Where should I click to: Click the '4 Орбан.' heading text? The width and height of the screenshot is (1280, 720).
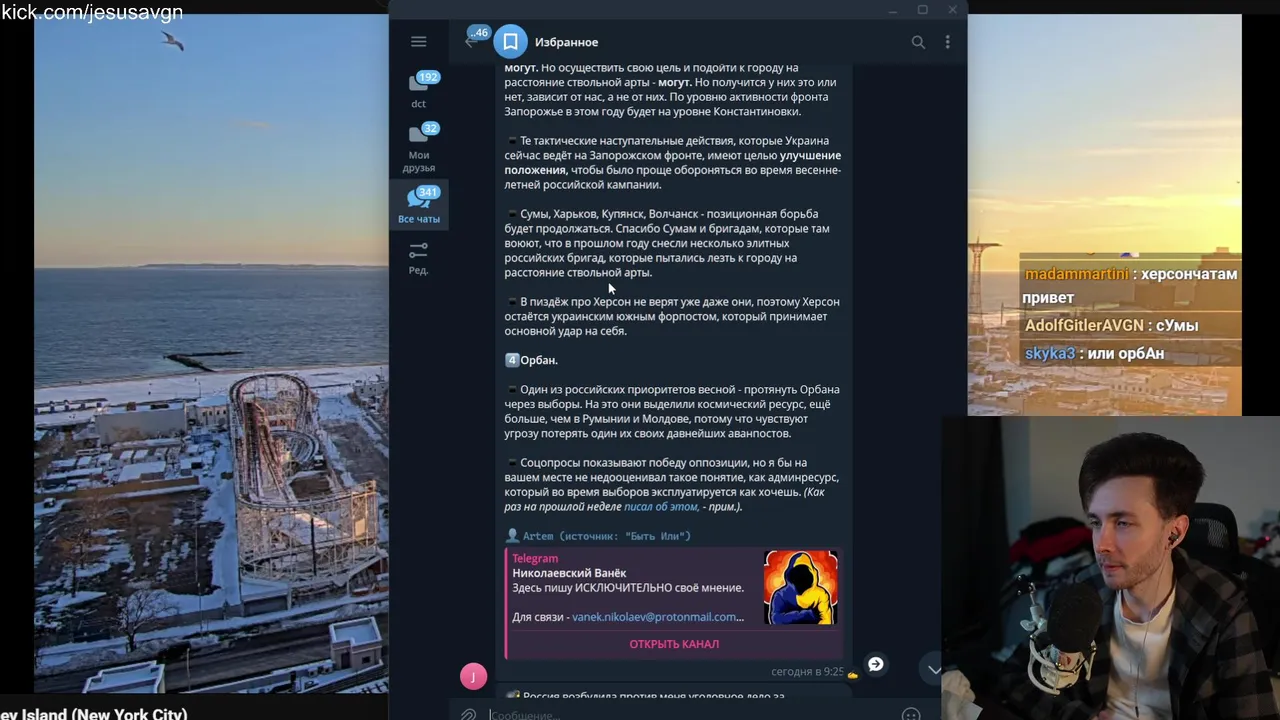(531, 360)
